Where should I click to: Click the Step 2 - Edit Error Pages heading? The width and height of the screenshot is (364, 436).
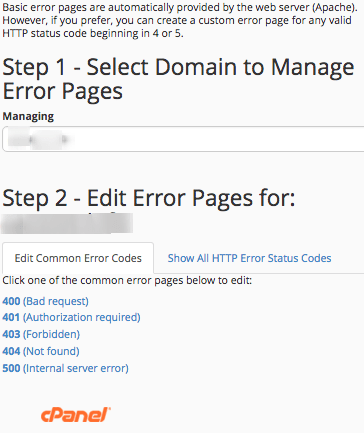(149, 198)
